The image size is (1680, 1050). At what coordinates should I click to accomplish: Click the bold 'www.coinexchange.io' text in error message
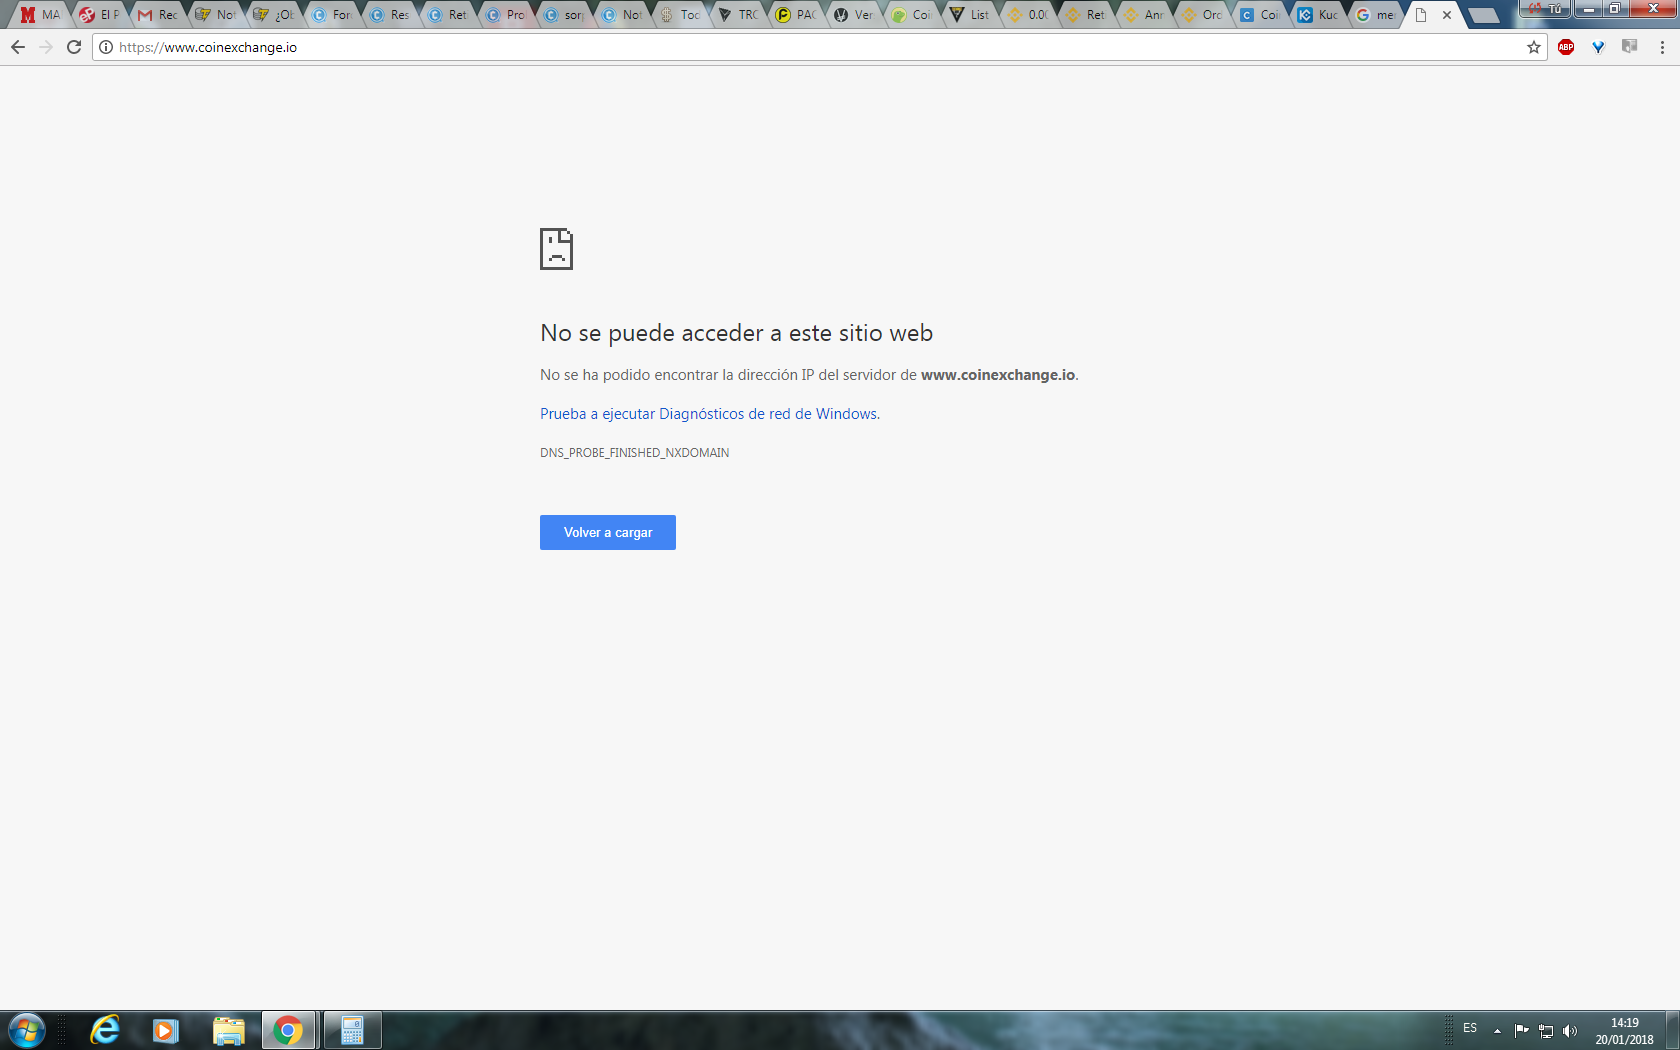click(x=998, y=375)
